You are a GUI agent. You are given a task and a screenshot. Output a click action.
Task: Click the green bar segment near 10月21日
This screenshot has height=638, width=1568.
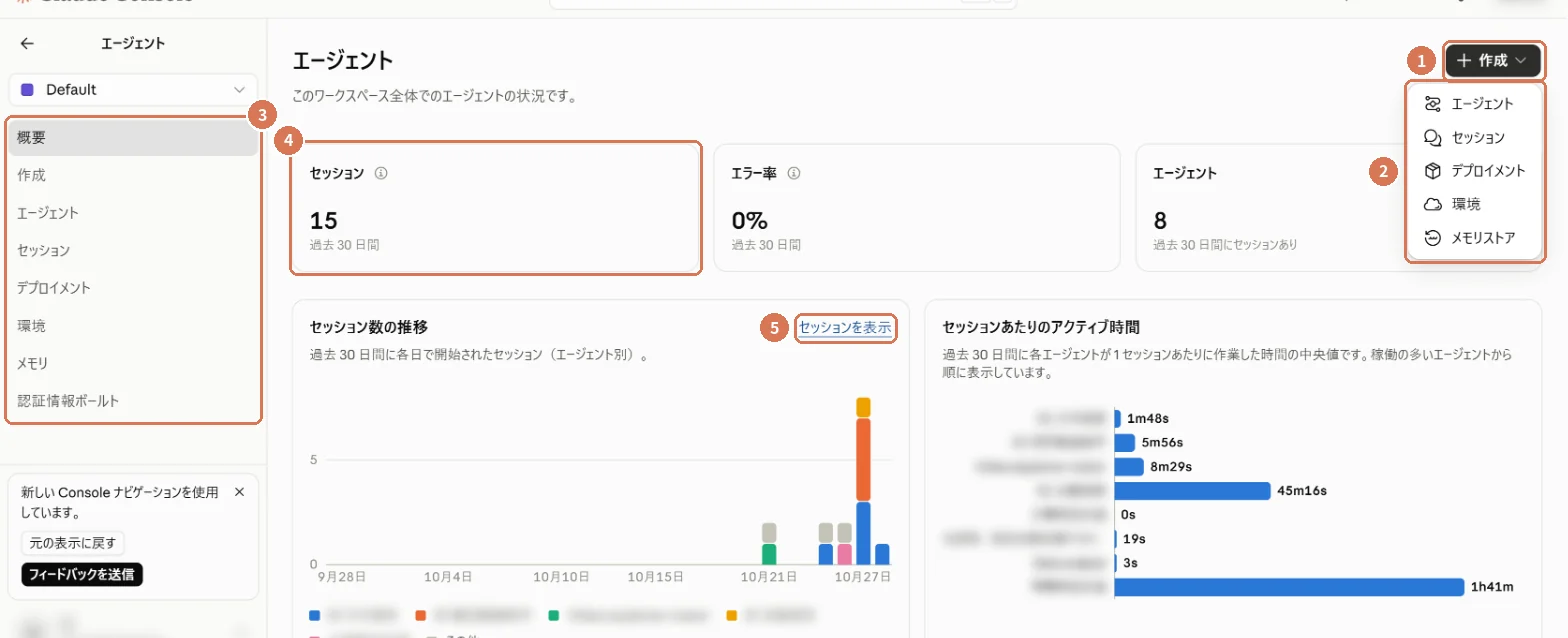coord(769,555)
